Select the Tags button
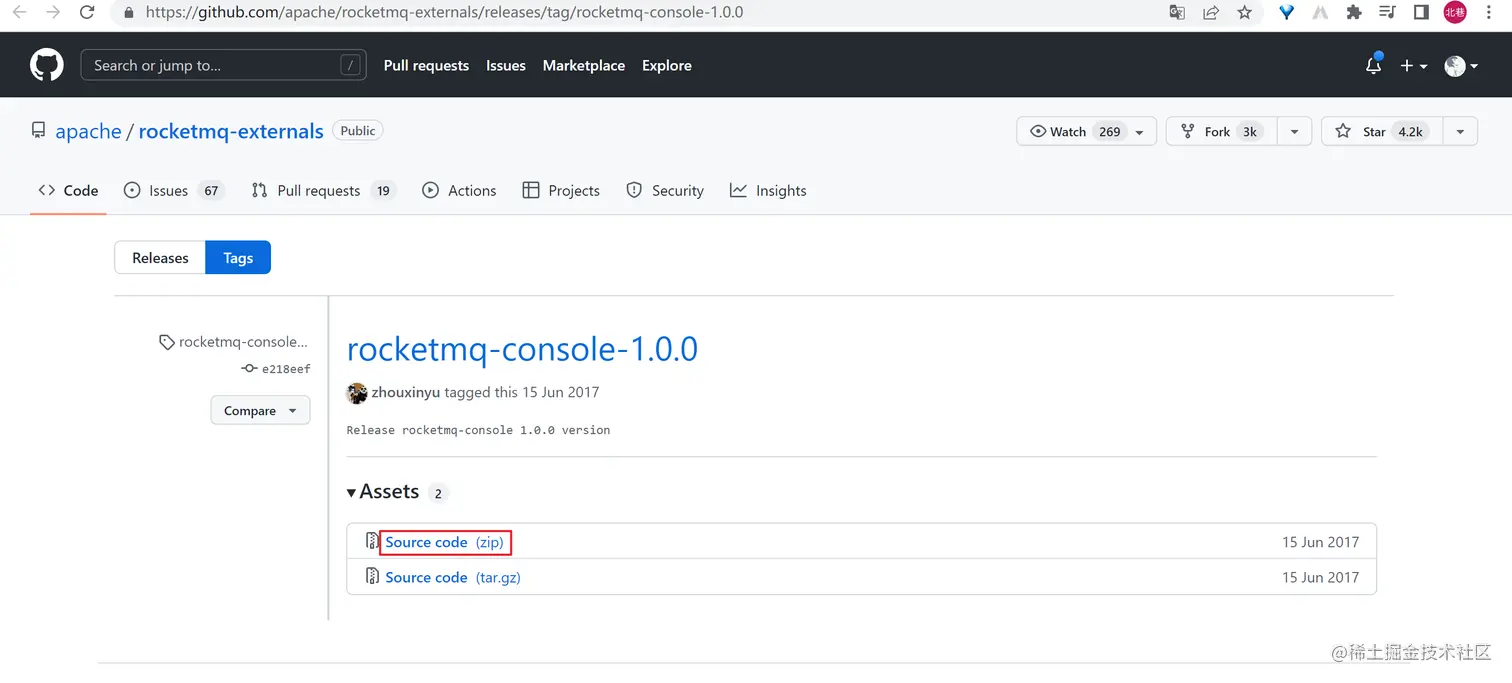This screenshot has height=683, width=1512. [x=238, y=258]
